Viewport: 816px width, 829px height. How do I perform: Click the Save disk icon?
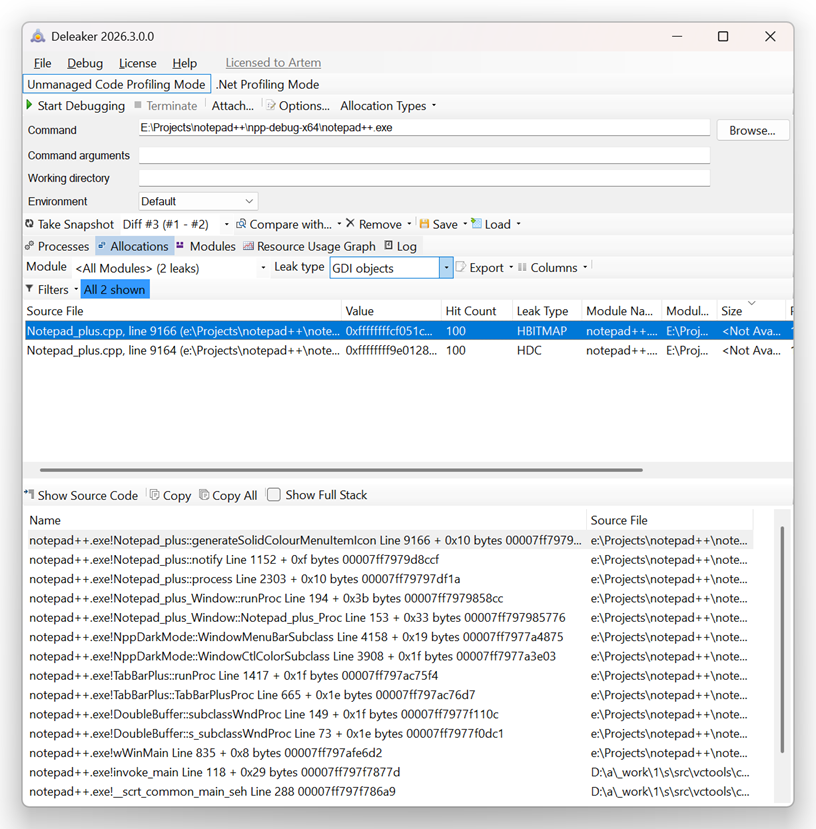tap(424, 224)
